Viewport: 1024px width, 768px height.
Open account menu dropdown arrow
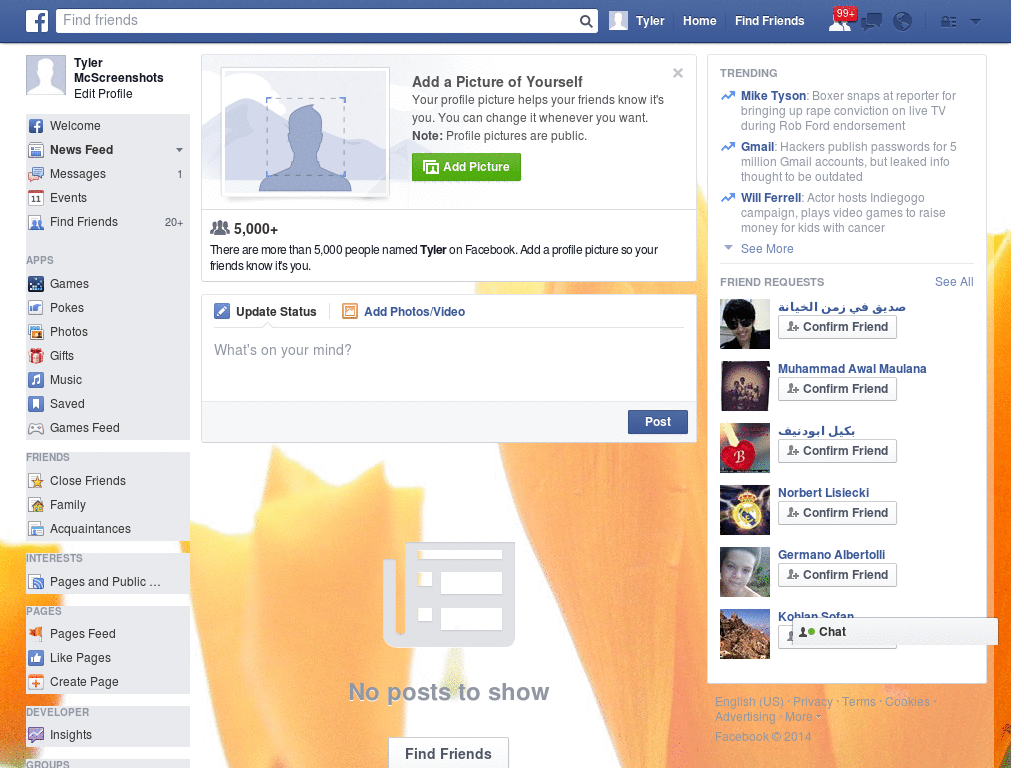(975, 21)
